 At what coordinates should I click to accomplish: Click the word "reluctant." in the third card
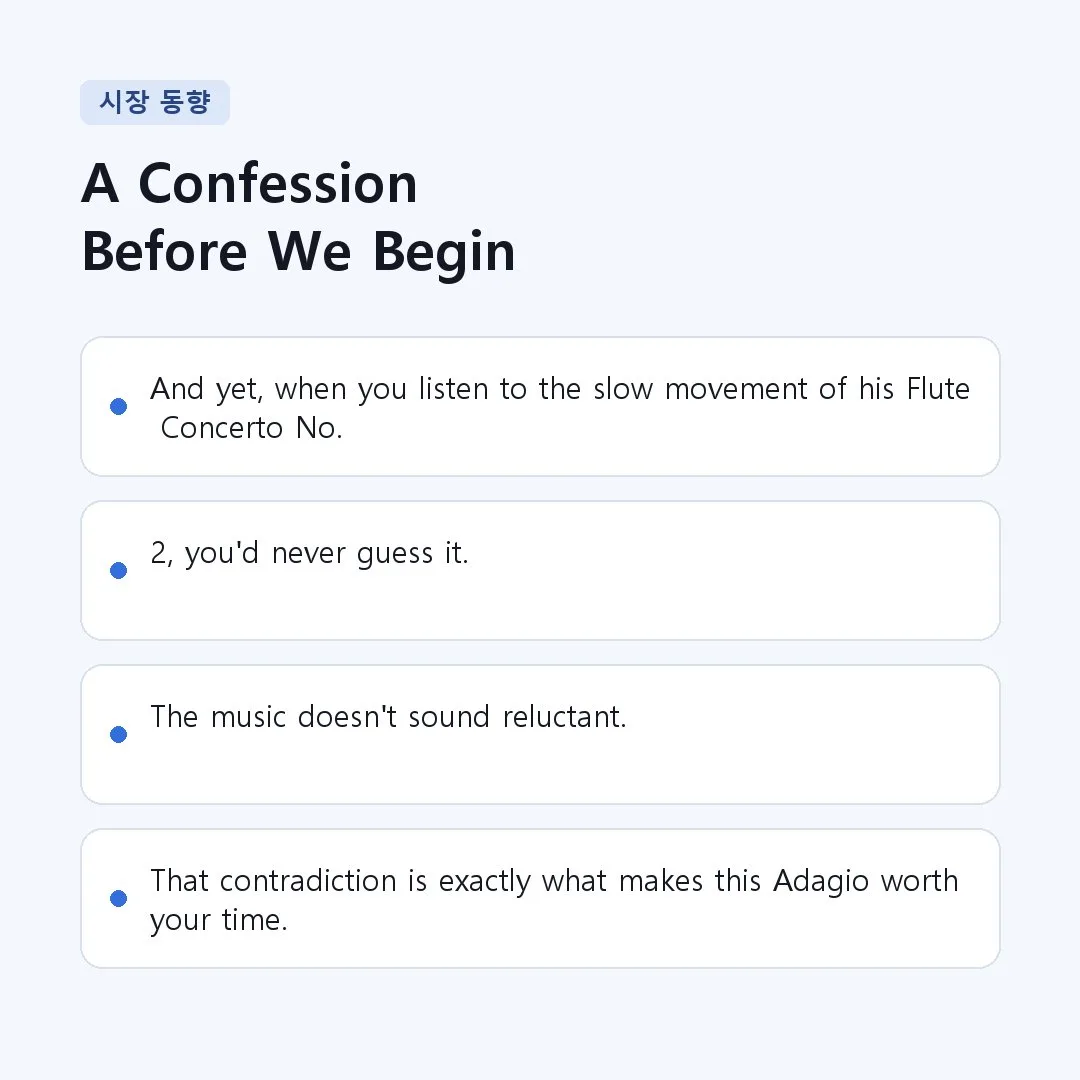tap(565, 717)
